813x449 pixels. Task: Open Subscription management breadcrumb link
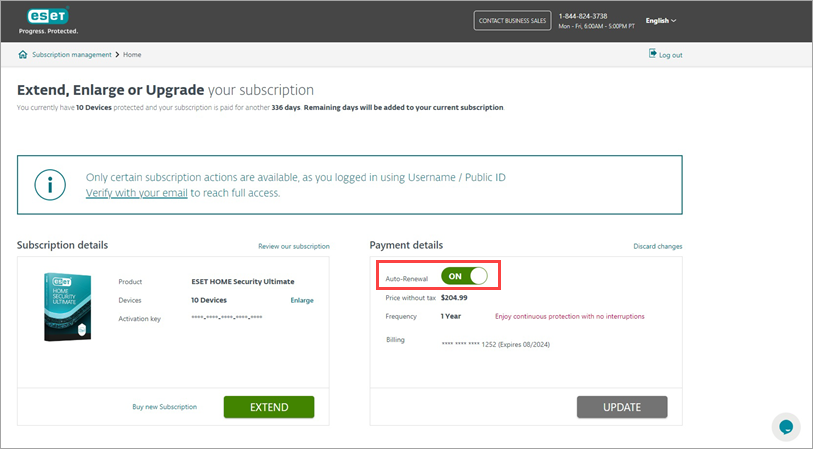click(x=72, y=54)
